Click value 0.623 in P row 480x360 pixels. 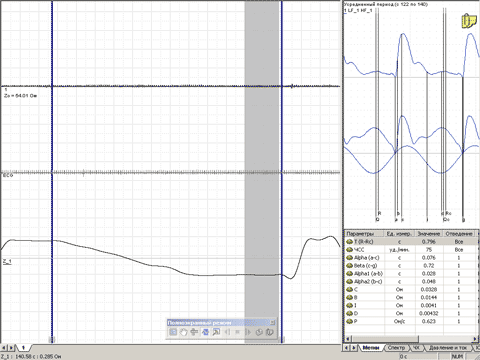(x=429, y=321)
